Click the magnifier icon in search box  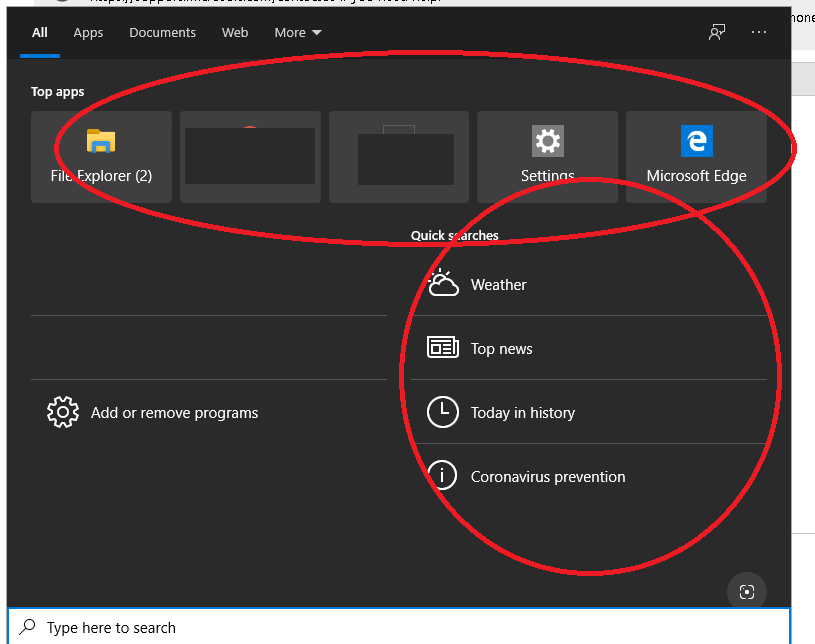click(x=27, y=627)
